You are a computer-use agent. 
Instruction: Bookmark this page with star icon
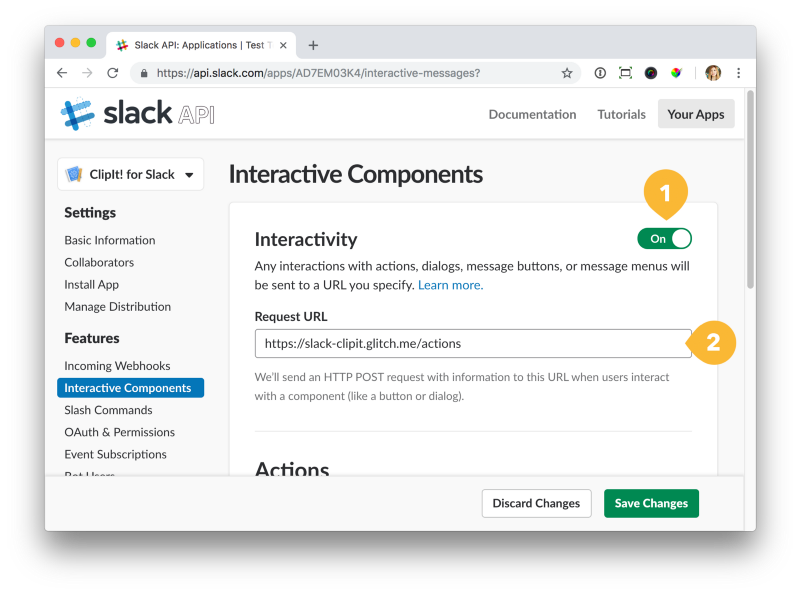pos(567,73)
